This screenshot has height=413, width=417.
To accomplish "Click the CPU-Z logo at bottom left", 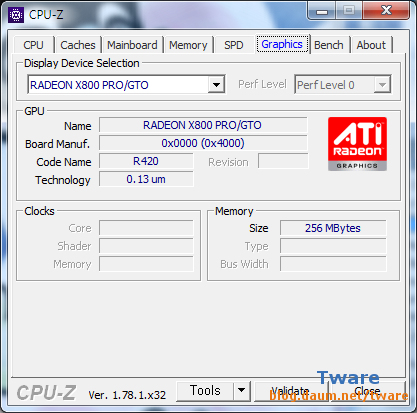I will point(46,392).
